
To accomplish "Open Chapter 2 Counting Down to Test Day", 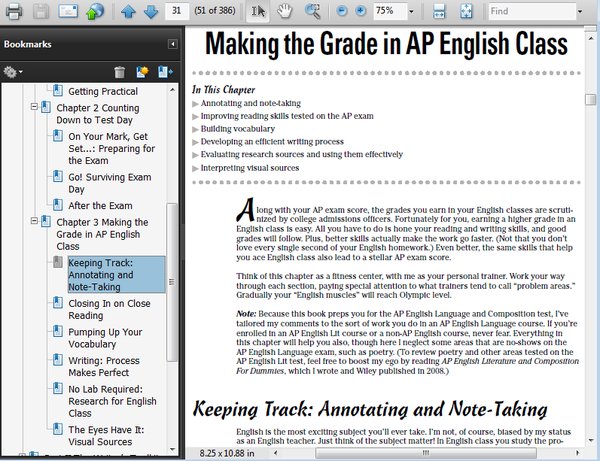I will click(x=98, y=114).
